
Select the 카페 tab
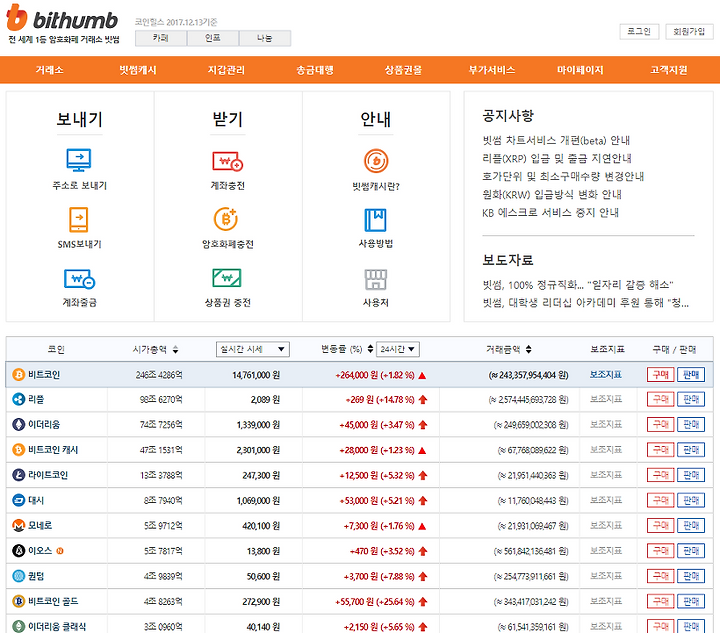tap(161, 38)
